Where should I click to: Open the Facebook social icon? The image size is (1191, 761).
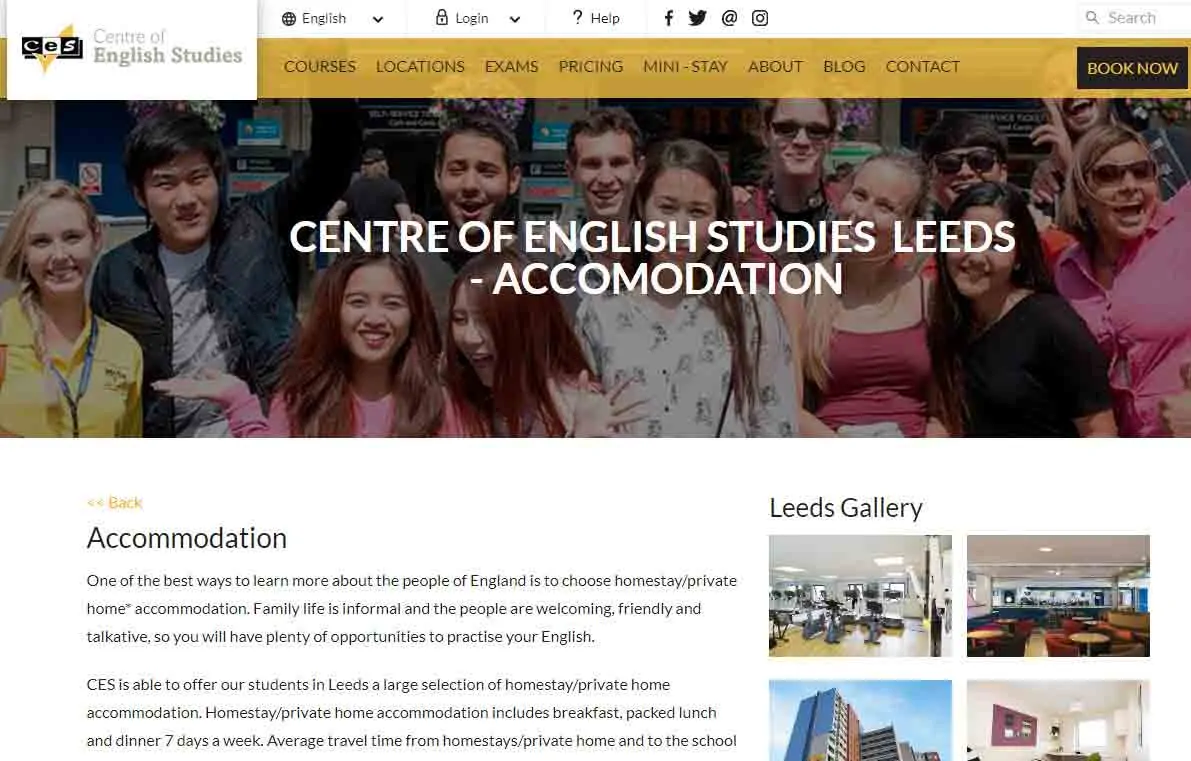668,18
